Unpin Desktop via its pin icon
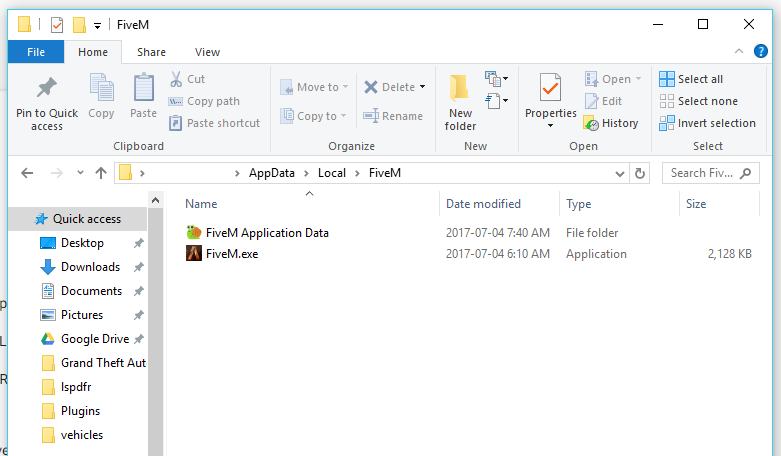This screenshot has width=781, height=456. [138, 243]
